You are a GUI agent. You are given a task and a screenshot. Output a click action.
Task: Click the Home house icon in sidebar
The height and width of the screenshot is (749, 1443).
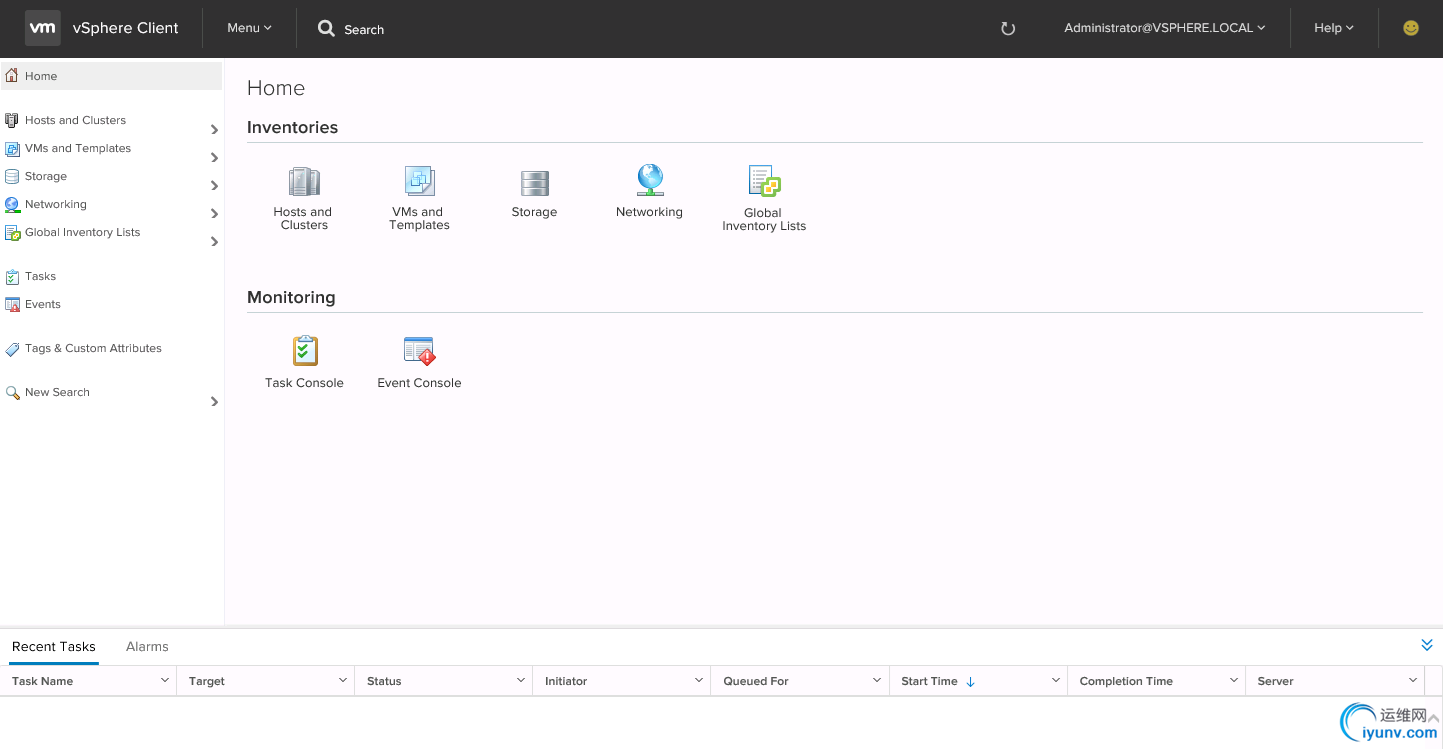pos(12,75)
